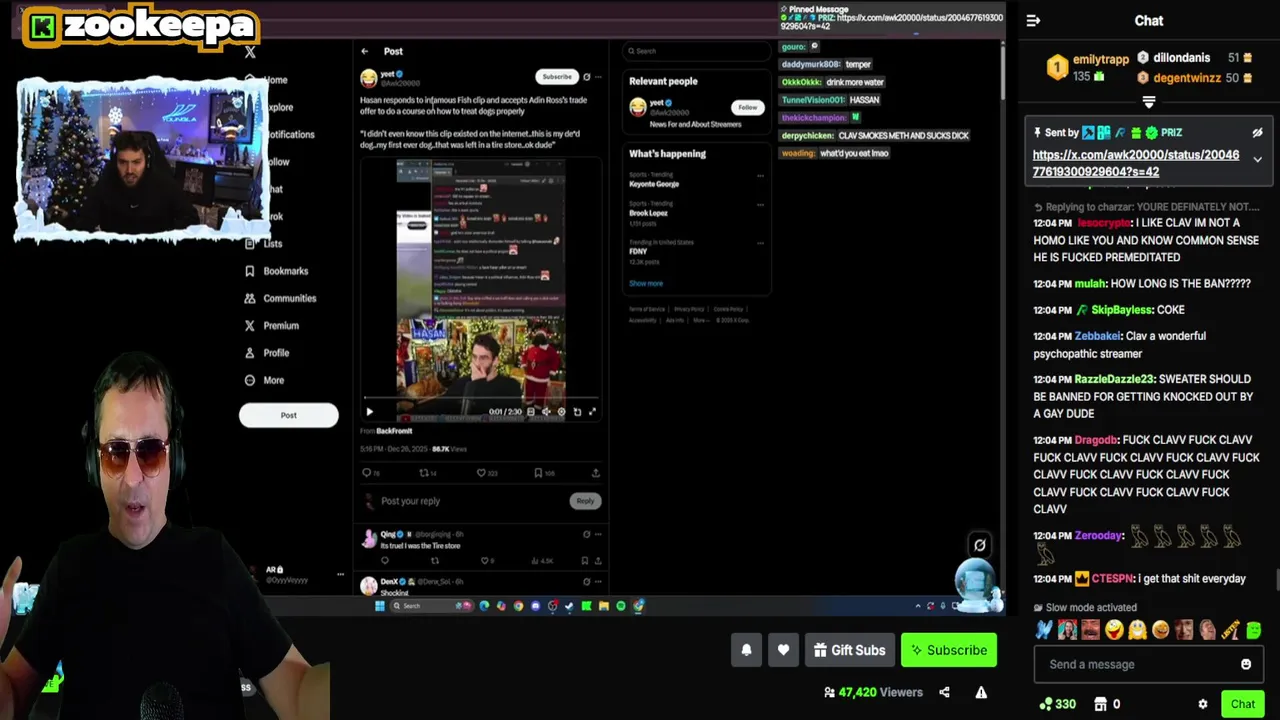The width and height of the screenshot is (1280, 720).
Task: Share the yeet post via upload icon
Action: 596,473
